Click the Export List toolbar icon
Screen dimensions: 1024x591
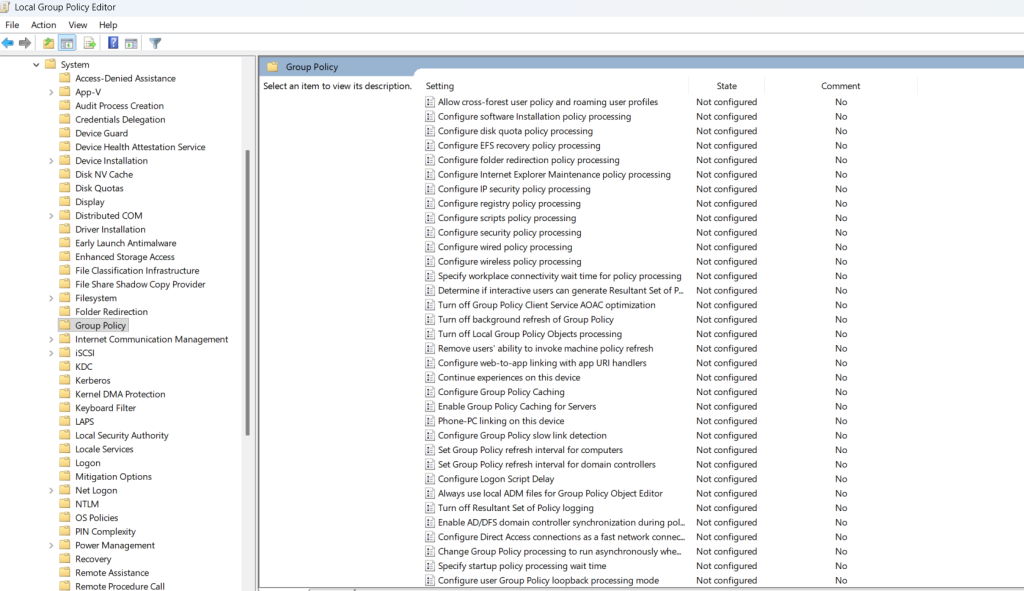pyautogui.click(x=89, y=43)
